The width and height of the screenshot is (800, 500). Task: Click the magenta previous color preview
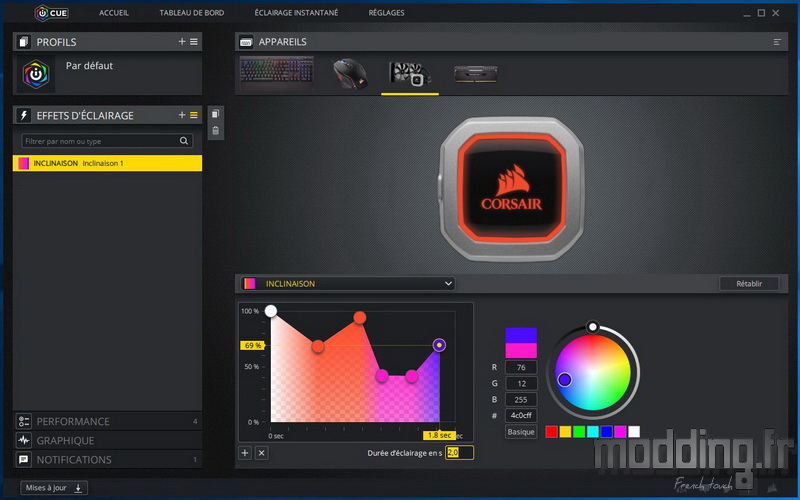point(521,351)
